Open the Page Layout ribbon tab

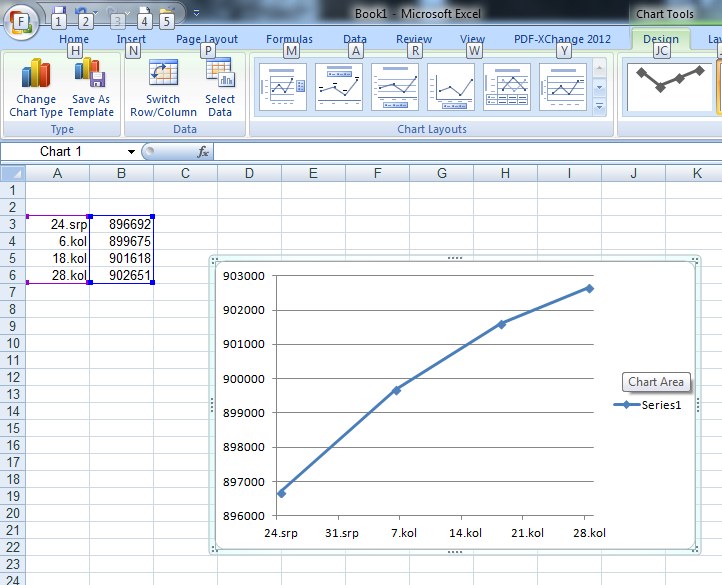coord(207,39)
